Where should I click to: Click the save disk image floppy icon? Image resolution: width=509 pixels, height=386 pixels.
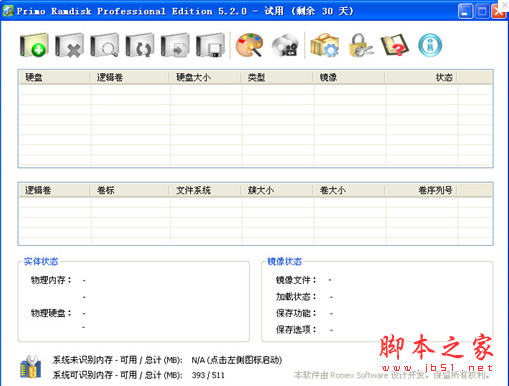point(211,45)
